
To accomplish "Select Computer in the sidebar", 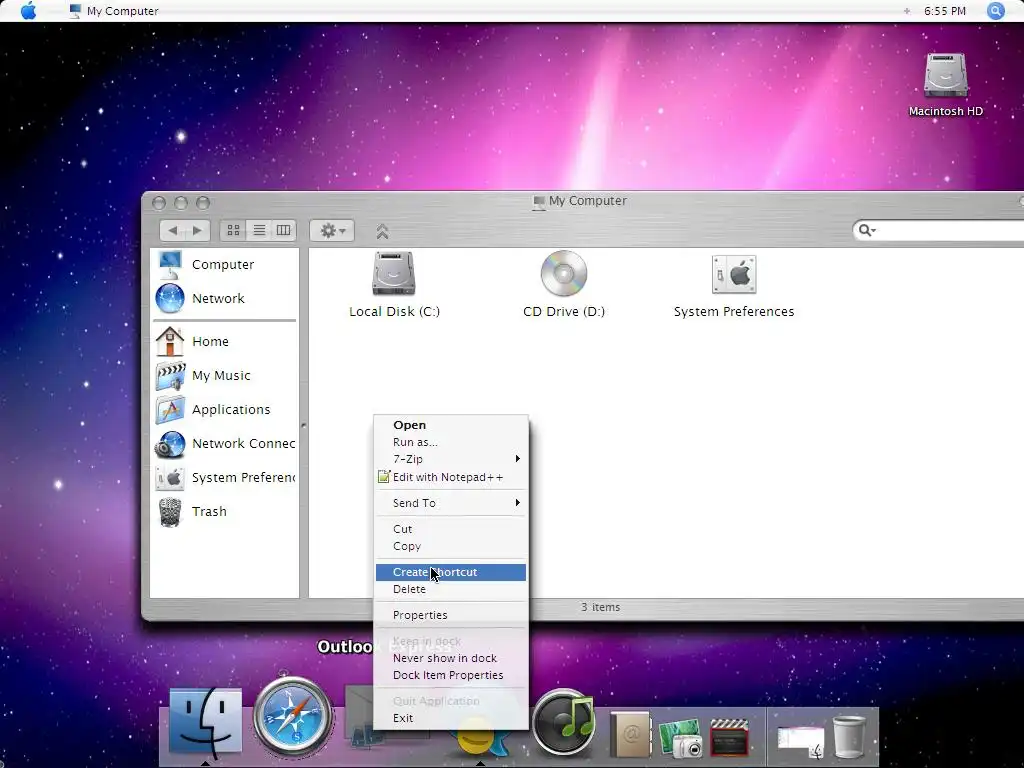I will coord(222,264).
